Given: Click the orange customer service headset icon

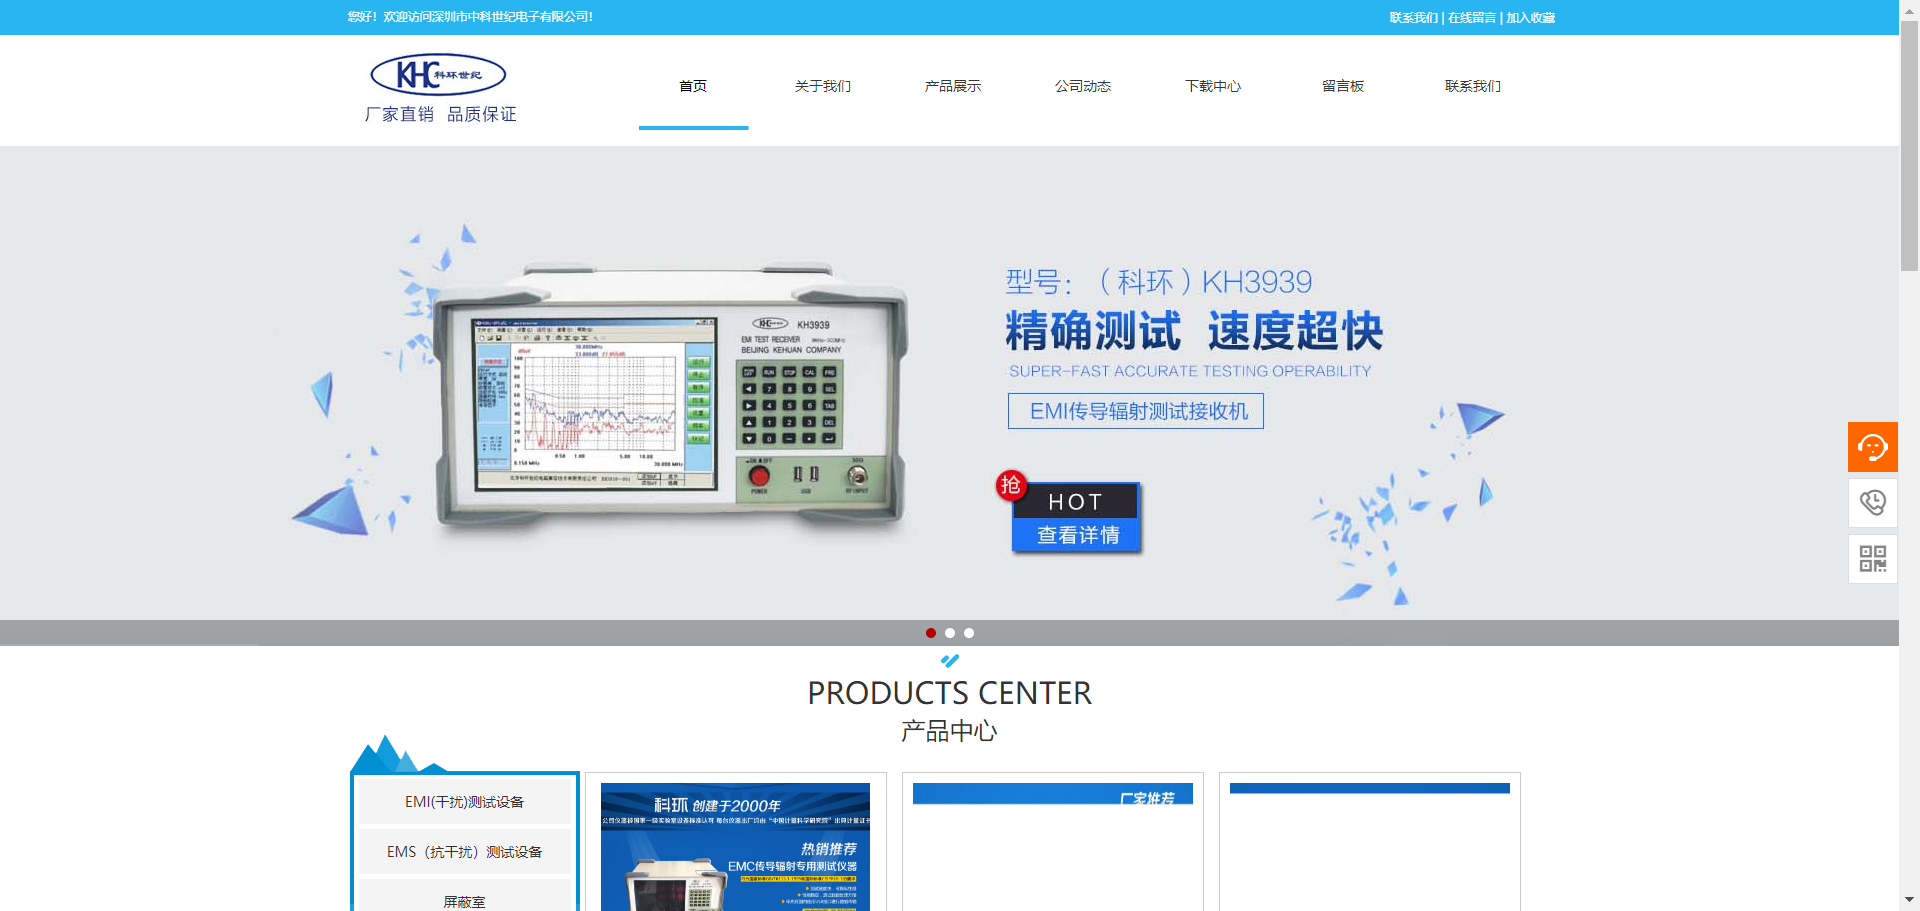Looking at the screenshot, I should pyautogui.click(x=1872, y=447).
